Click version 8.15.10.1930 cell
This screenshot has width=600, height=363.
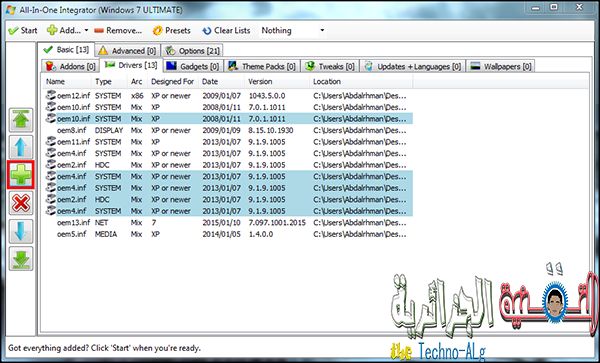271,130
